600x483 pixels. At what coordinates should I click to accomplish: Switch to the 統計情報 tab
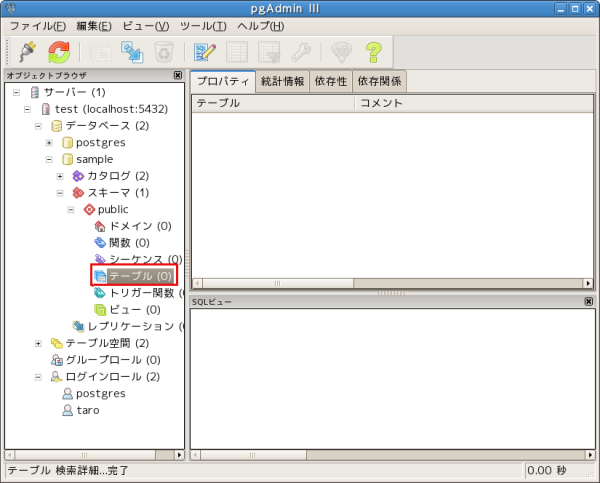(282, 81)
